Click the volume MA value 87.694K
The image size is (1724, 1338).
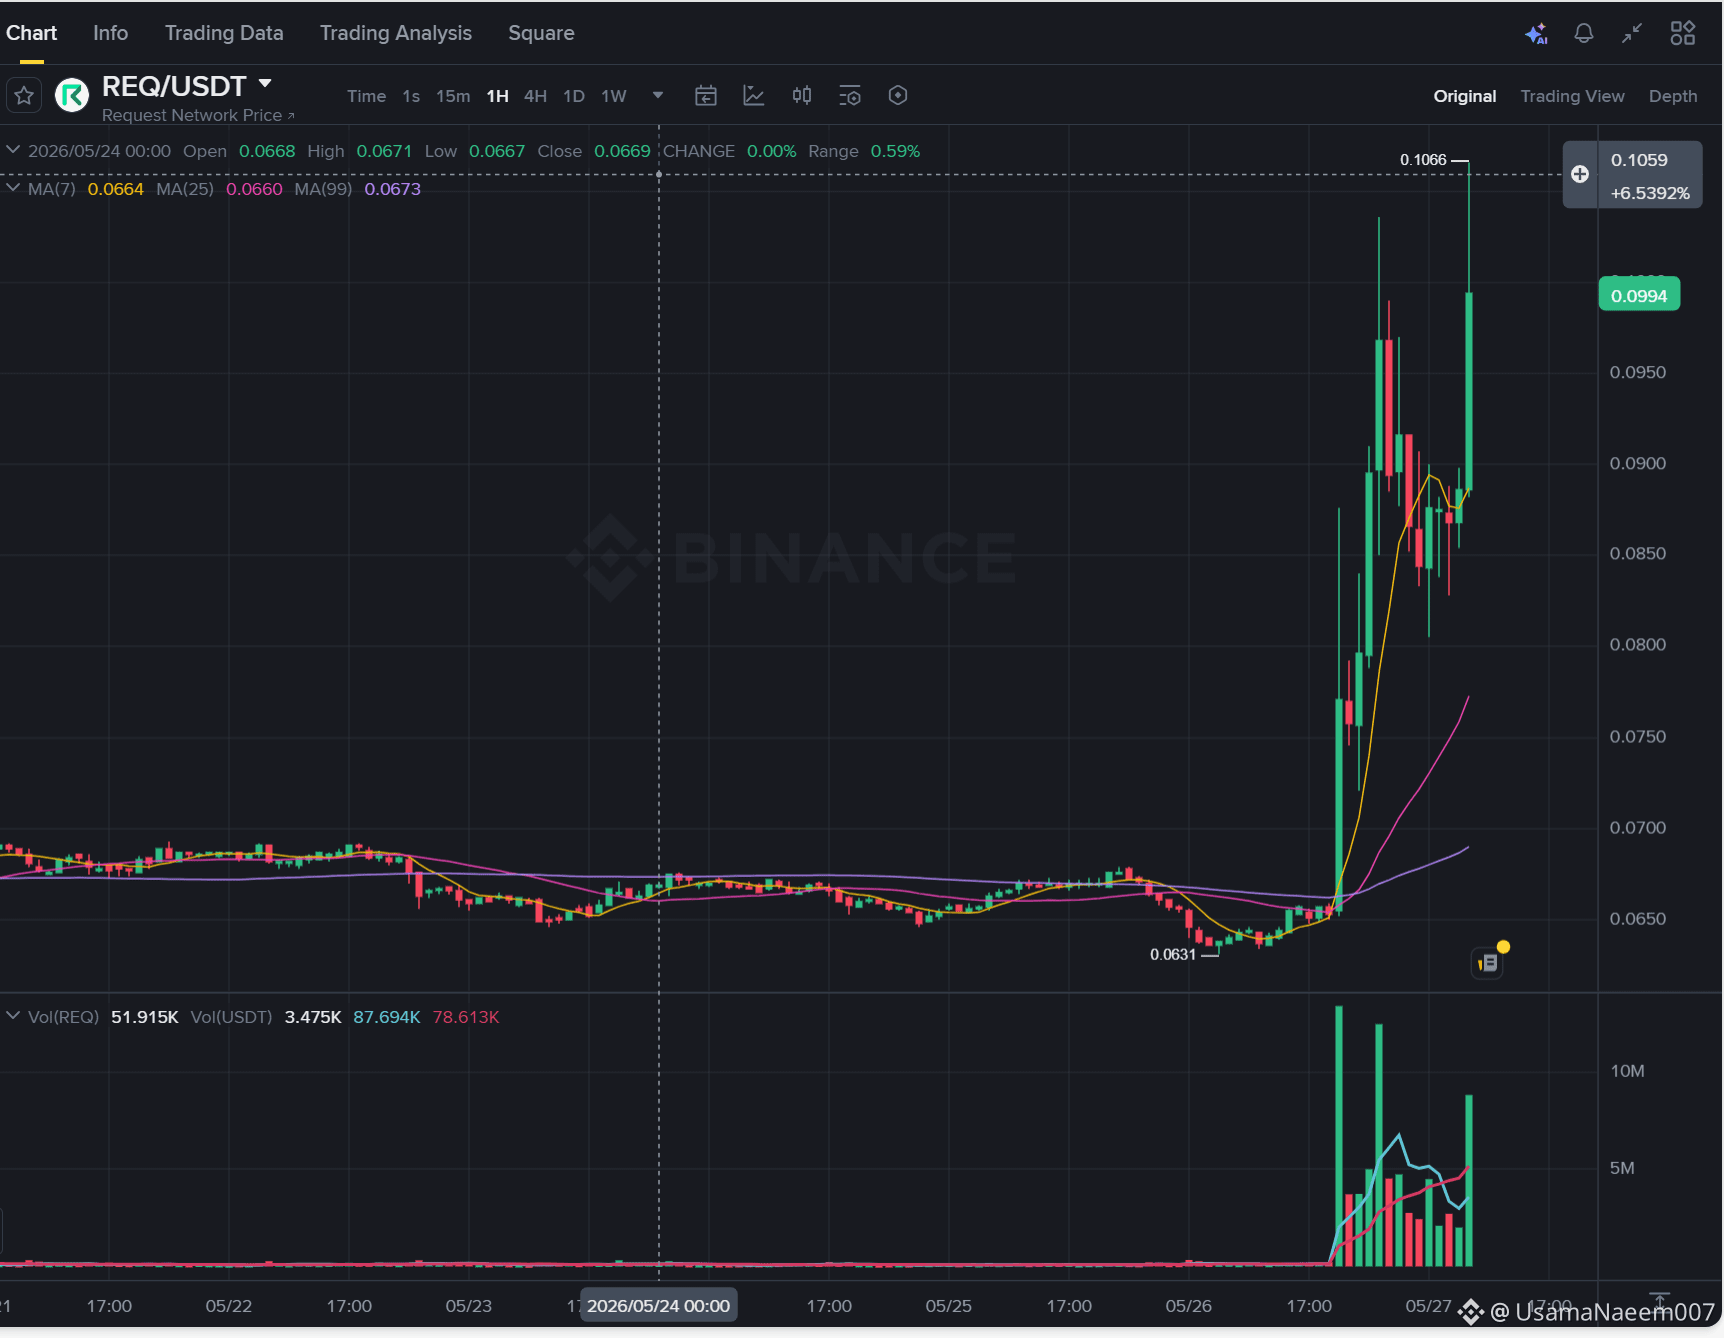(x=387, y=1017)
